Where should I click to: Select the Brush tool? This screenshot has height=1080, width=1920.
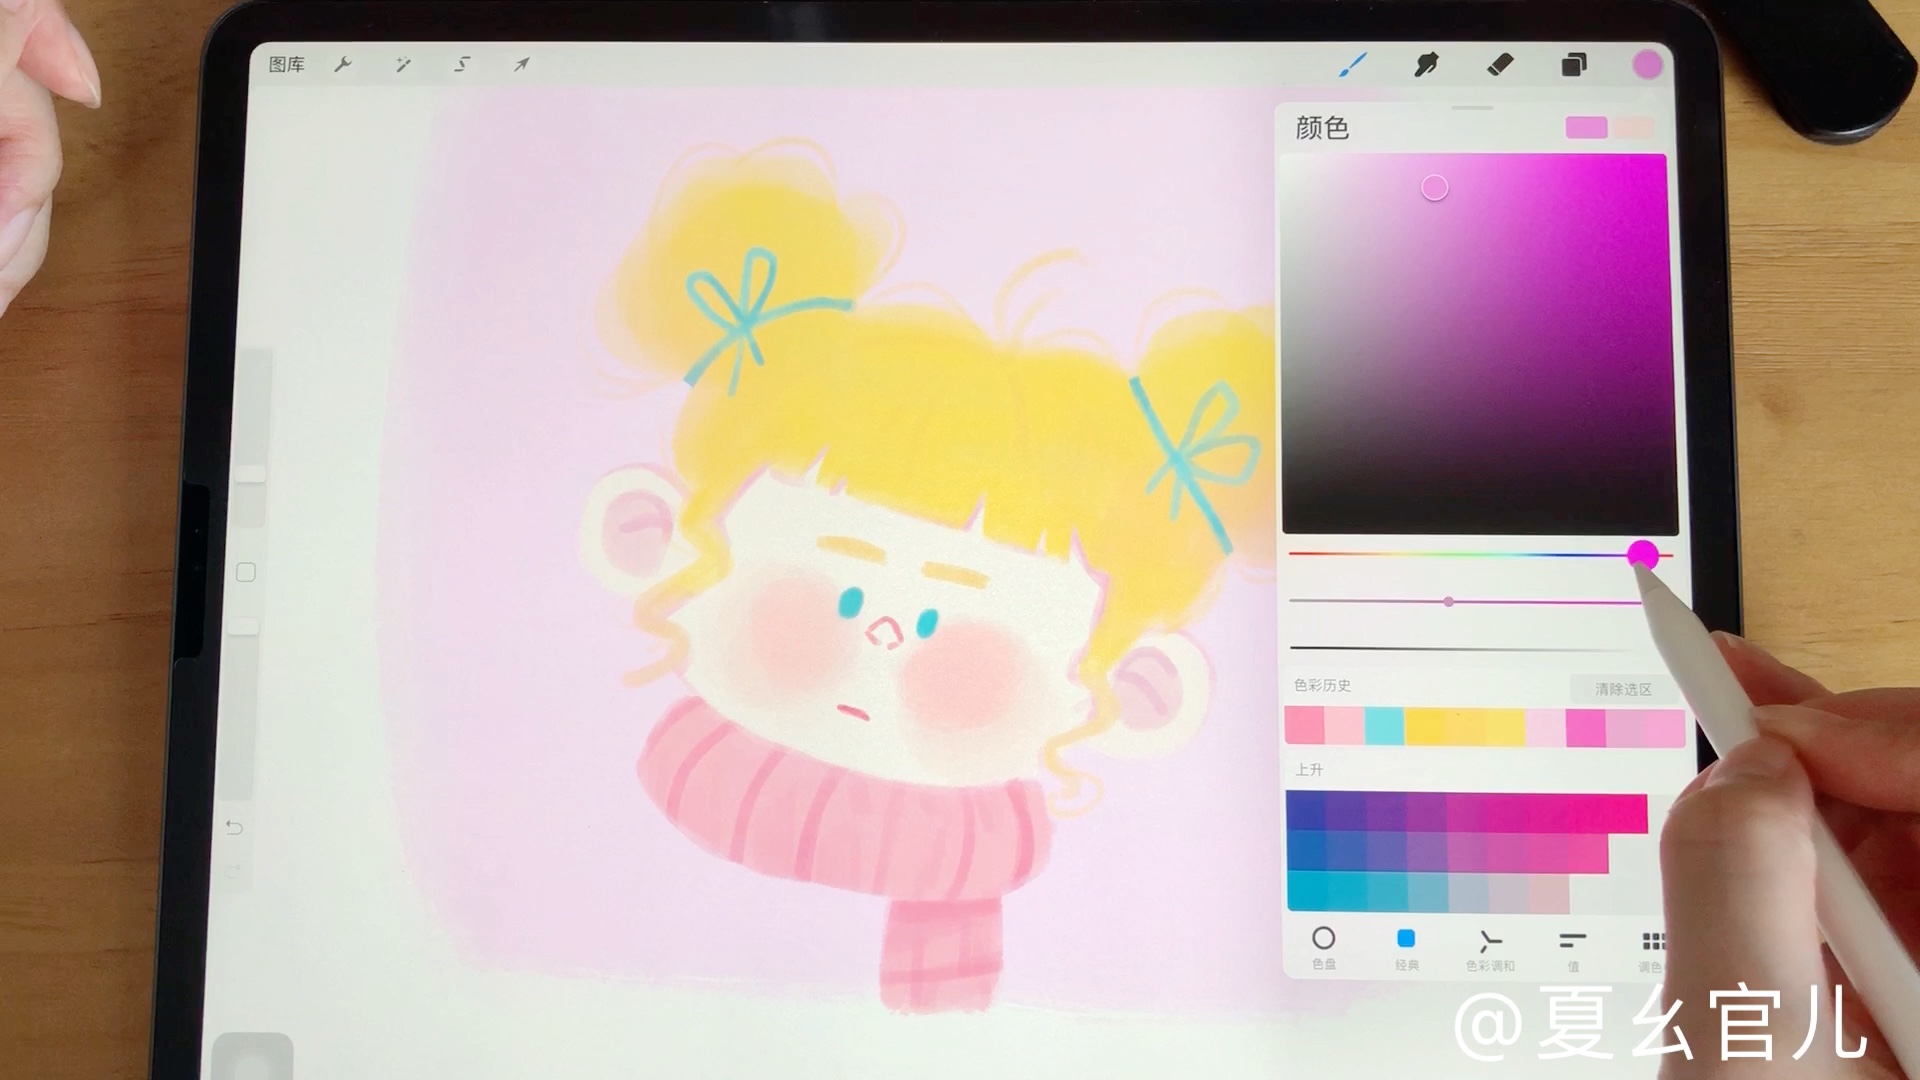point(1355,64)
